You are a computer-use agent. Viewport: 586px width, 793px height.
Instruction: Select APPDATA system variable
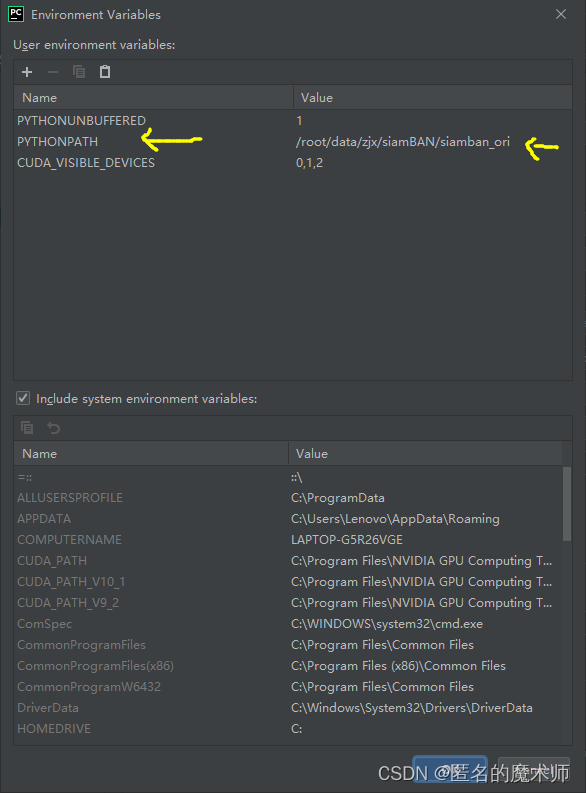point(44,519)
